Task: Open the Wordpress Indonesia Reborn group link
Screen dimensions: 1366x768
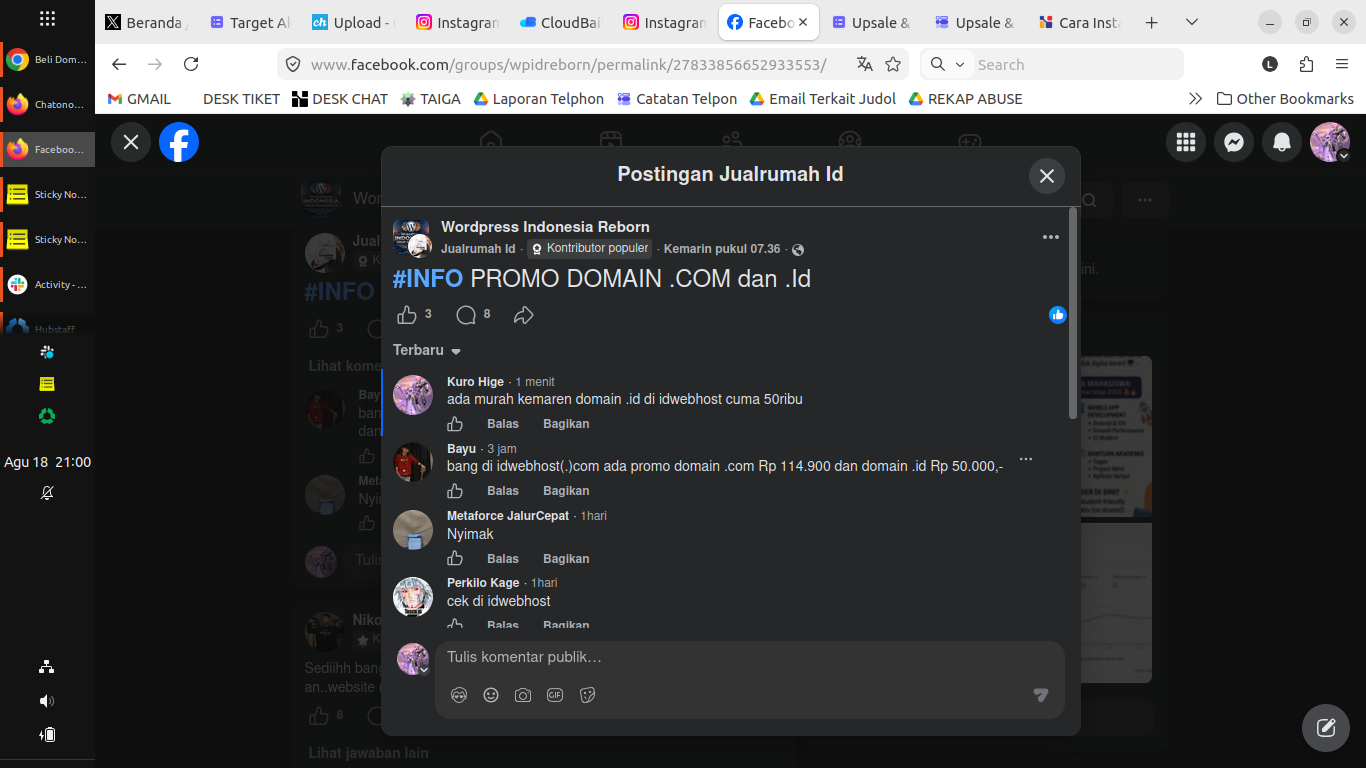Action: coord(545,227)
